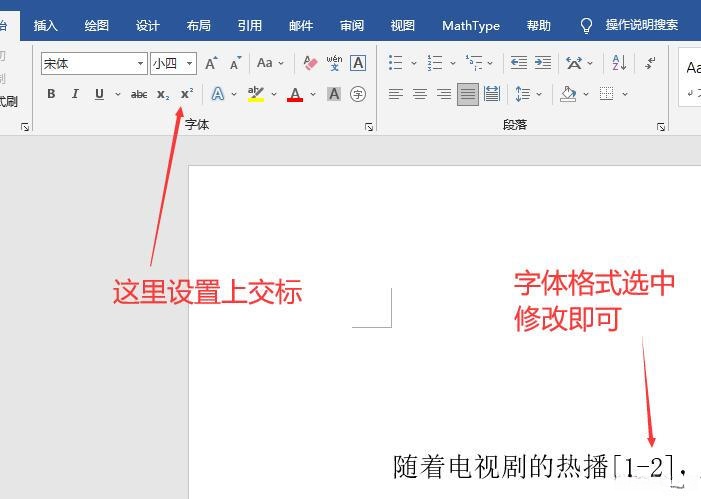Switch to the 视图 tab
Screen dimensions: 701x499
pos(402,25)
